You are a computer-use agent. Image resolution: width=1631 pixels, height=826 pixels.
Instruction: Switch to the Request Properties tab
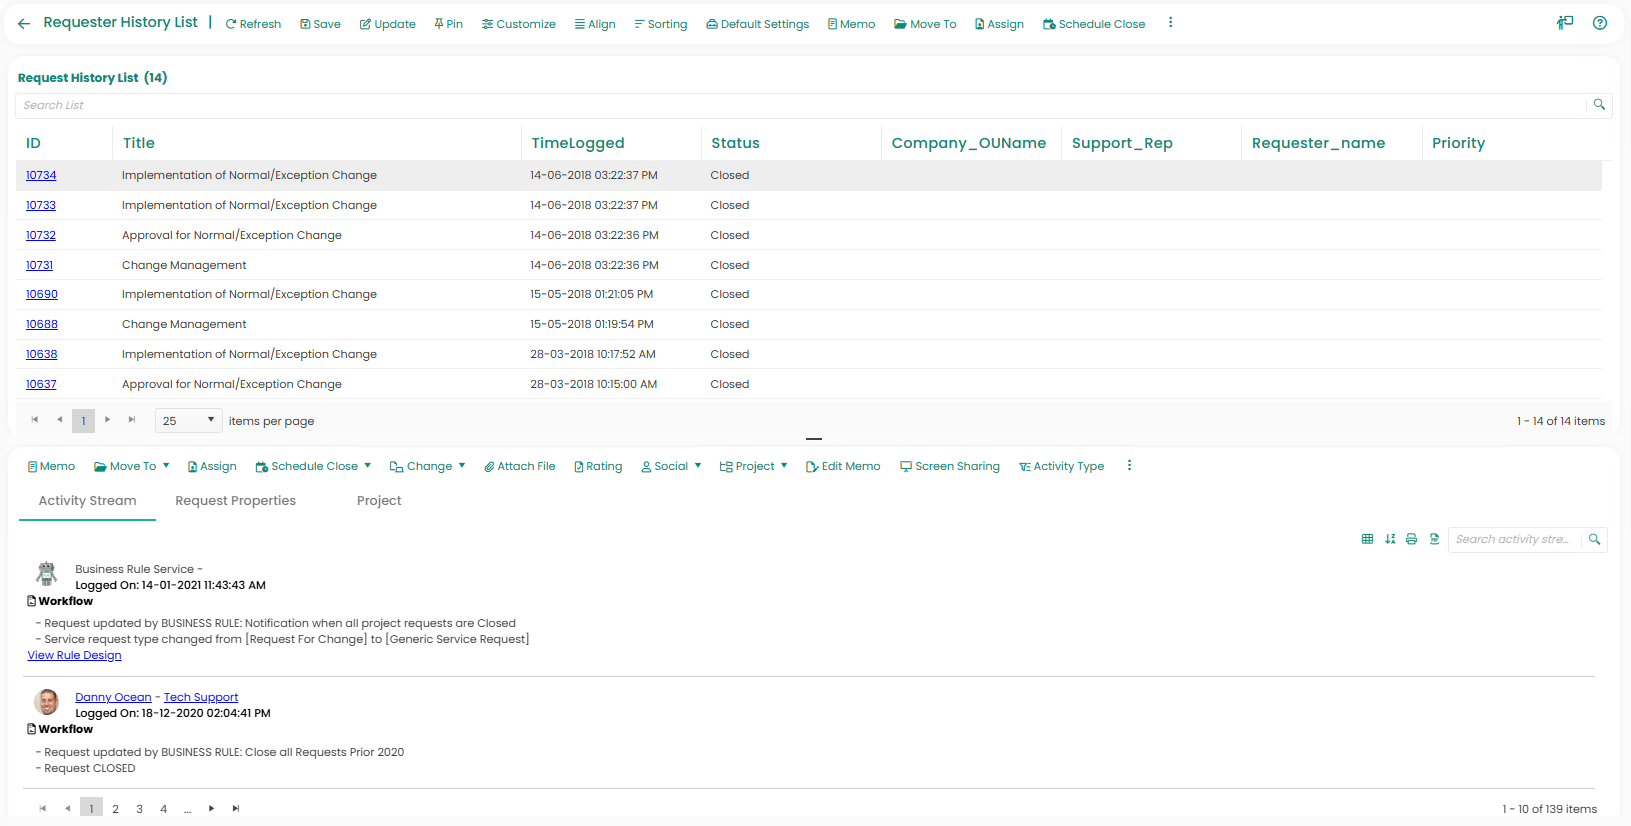(235, 501)
